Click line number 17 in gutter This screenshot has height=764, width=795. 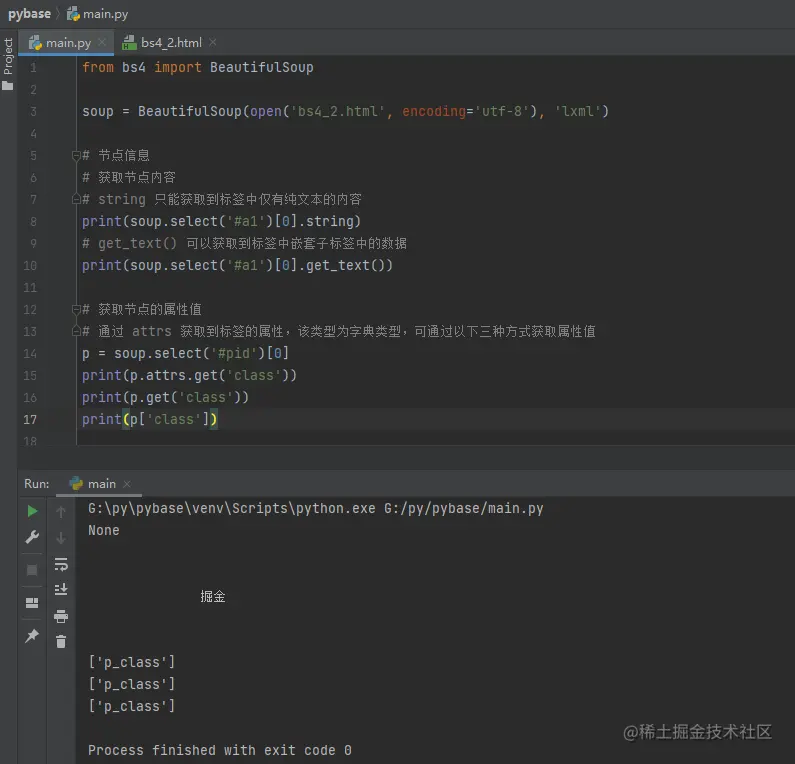coord(30,419)
